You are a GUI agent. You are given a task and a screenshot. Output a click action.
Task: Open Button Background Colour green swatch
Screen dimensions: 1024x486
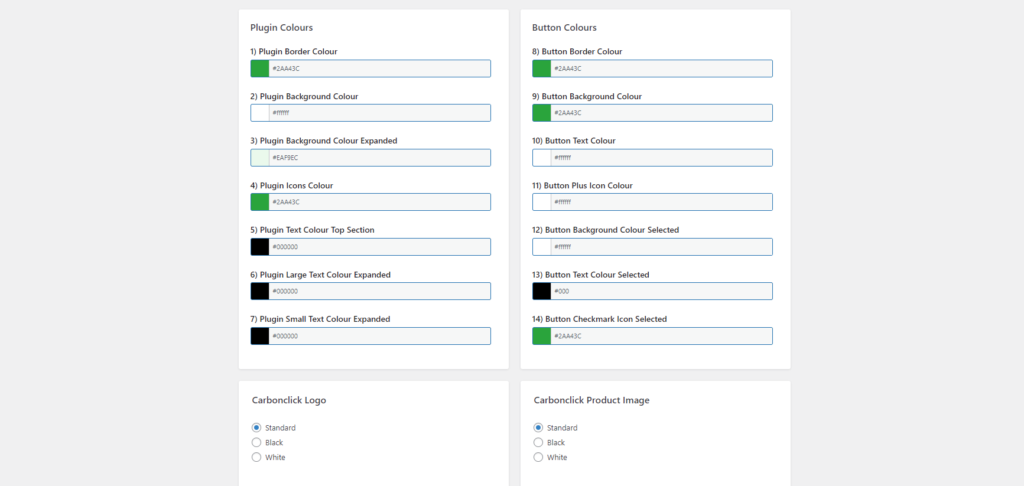(542, 113)
